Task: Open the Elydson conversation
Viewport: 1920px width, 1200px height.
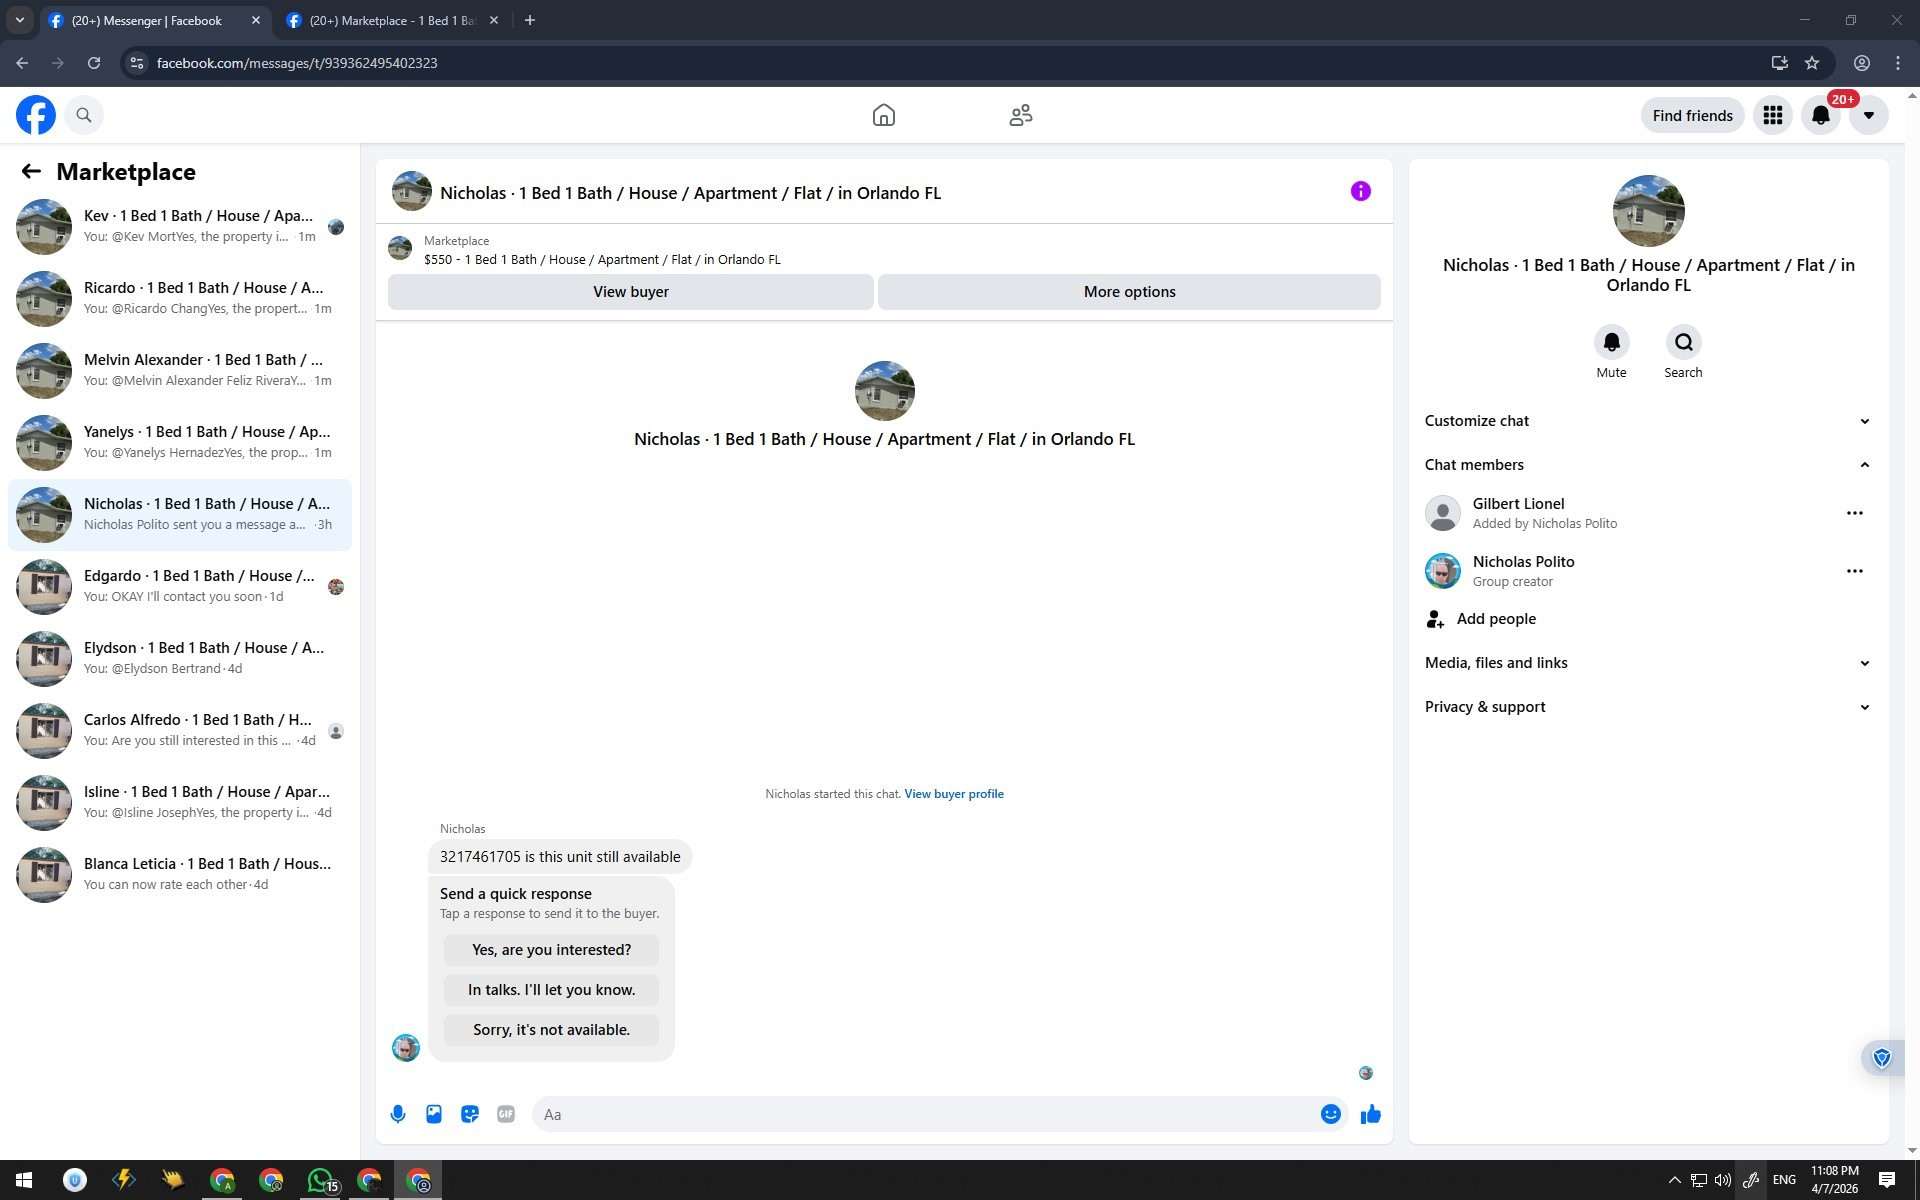Action: pos(180,659)
